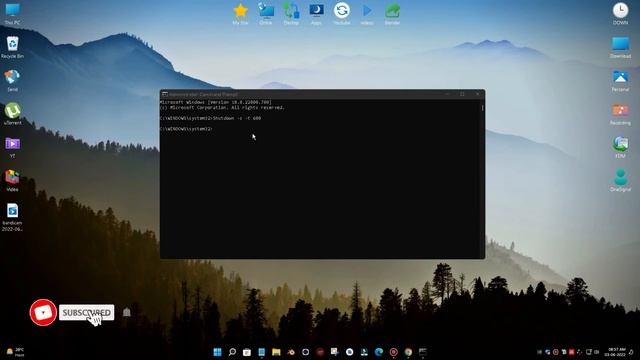Select the Youtube sync-arrows icon
The image size is (640, 360).
(342, 13)
